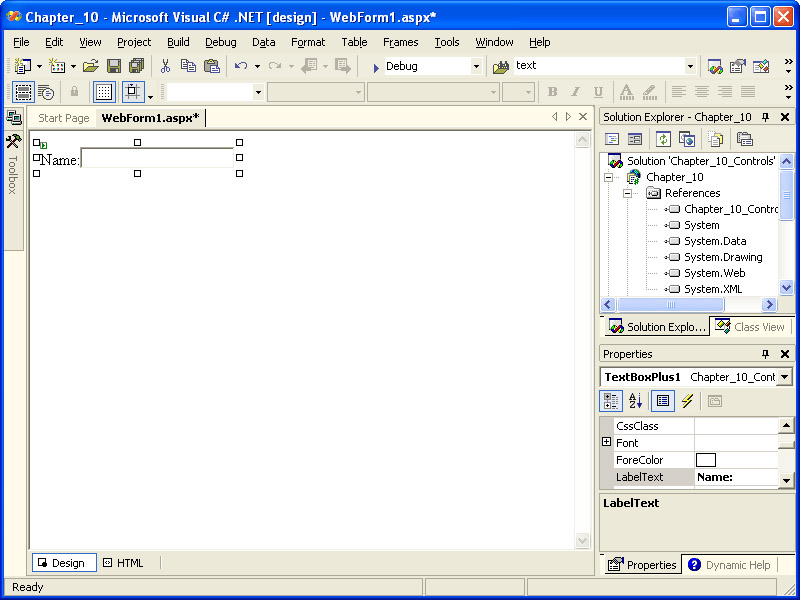
Task: Switch to HTML view
Action: click(124, 563)
